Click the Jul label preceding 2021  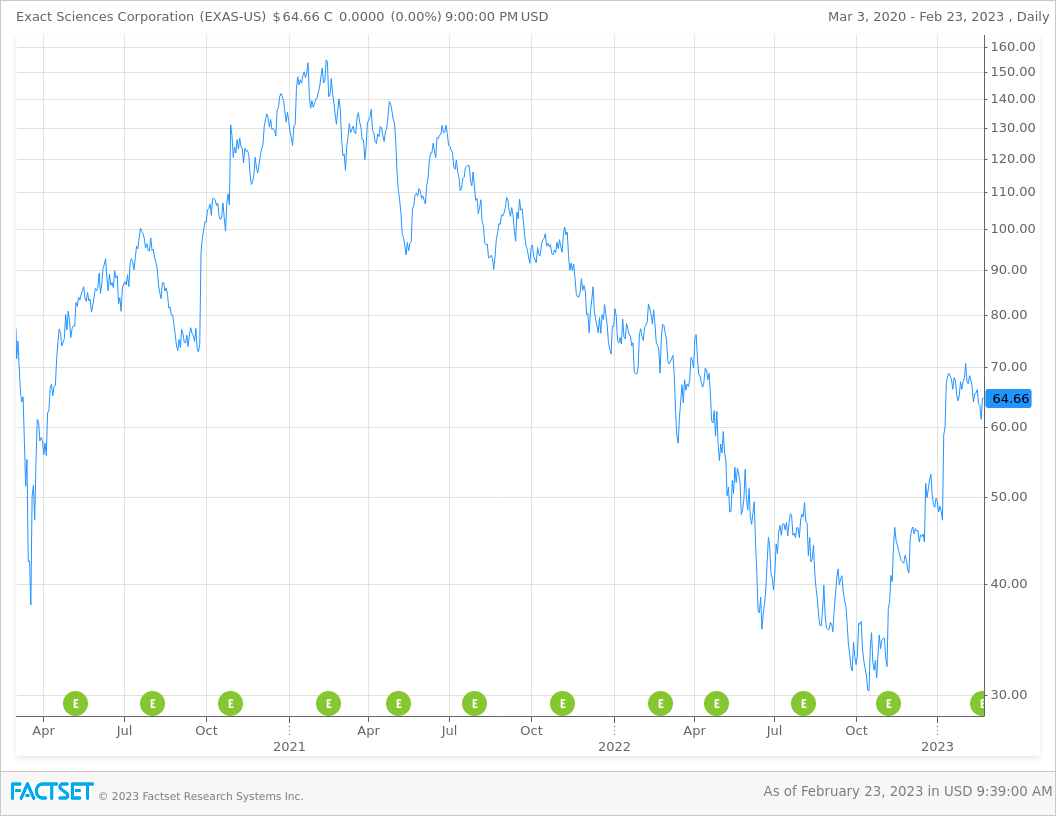click(124, 730)
